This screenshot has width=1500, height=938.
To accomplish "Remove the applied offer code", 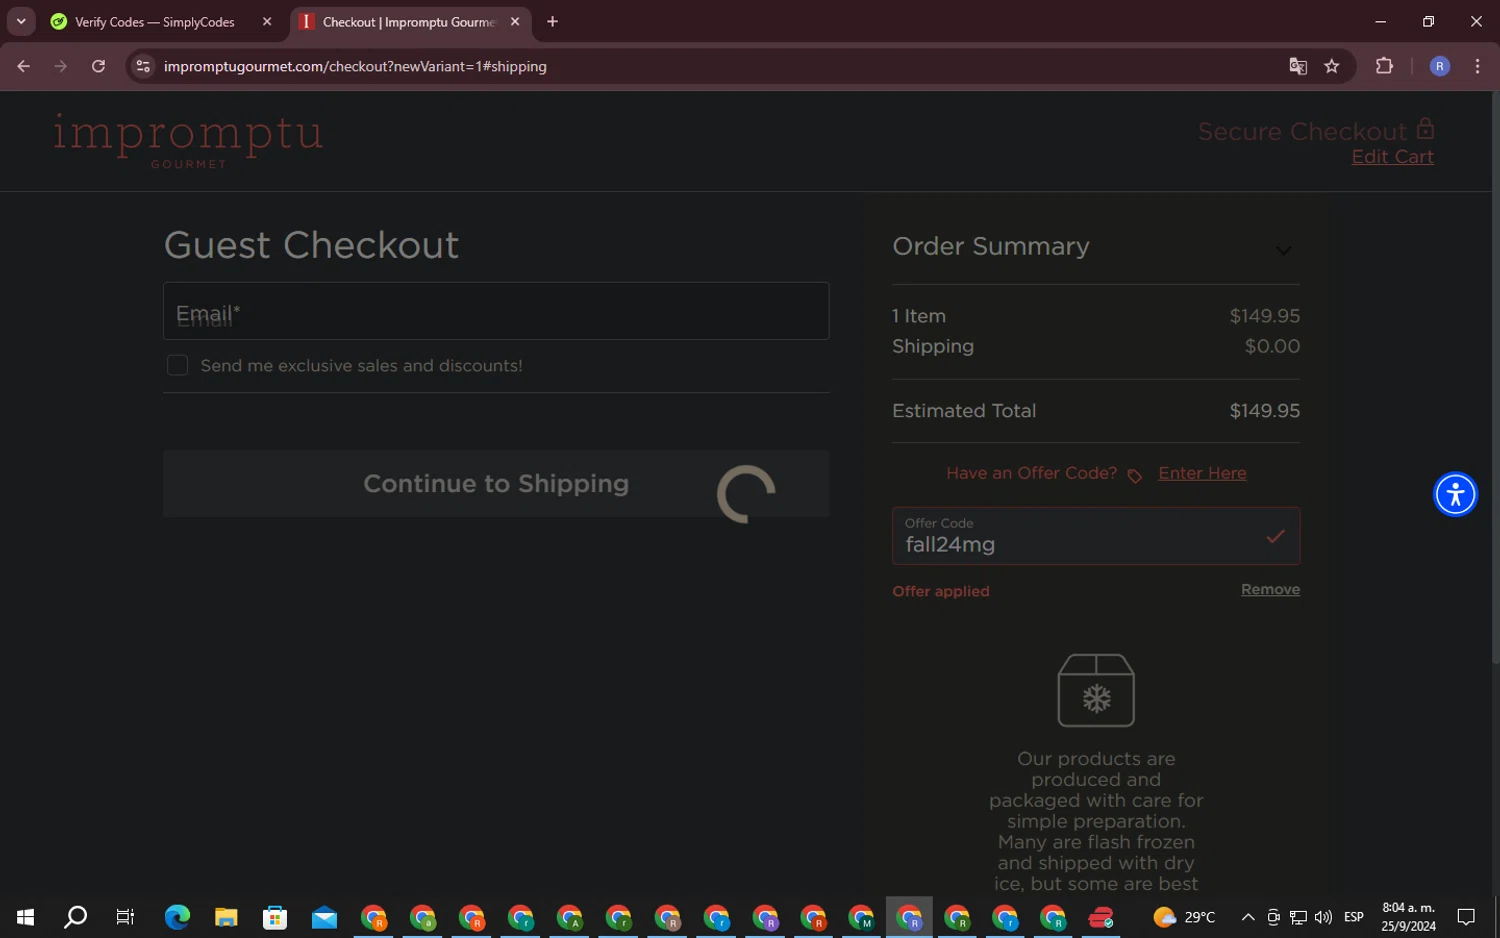I will point(1270,590).
